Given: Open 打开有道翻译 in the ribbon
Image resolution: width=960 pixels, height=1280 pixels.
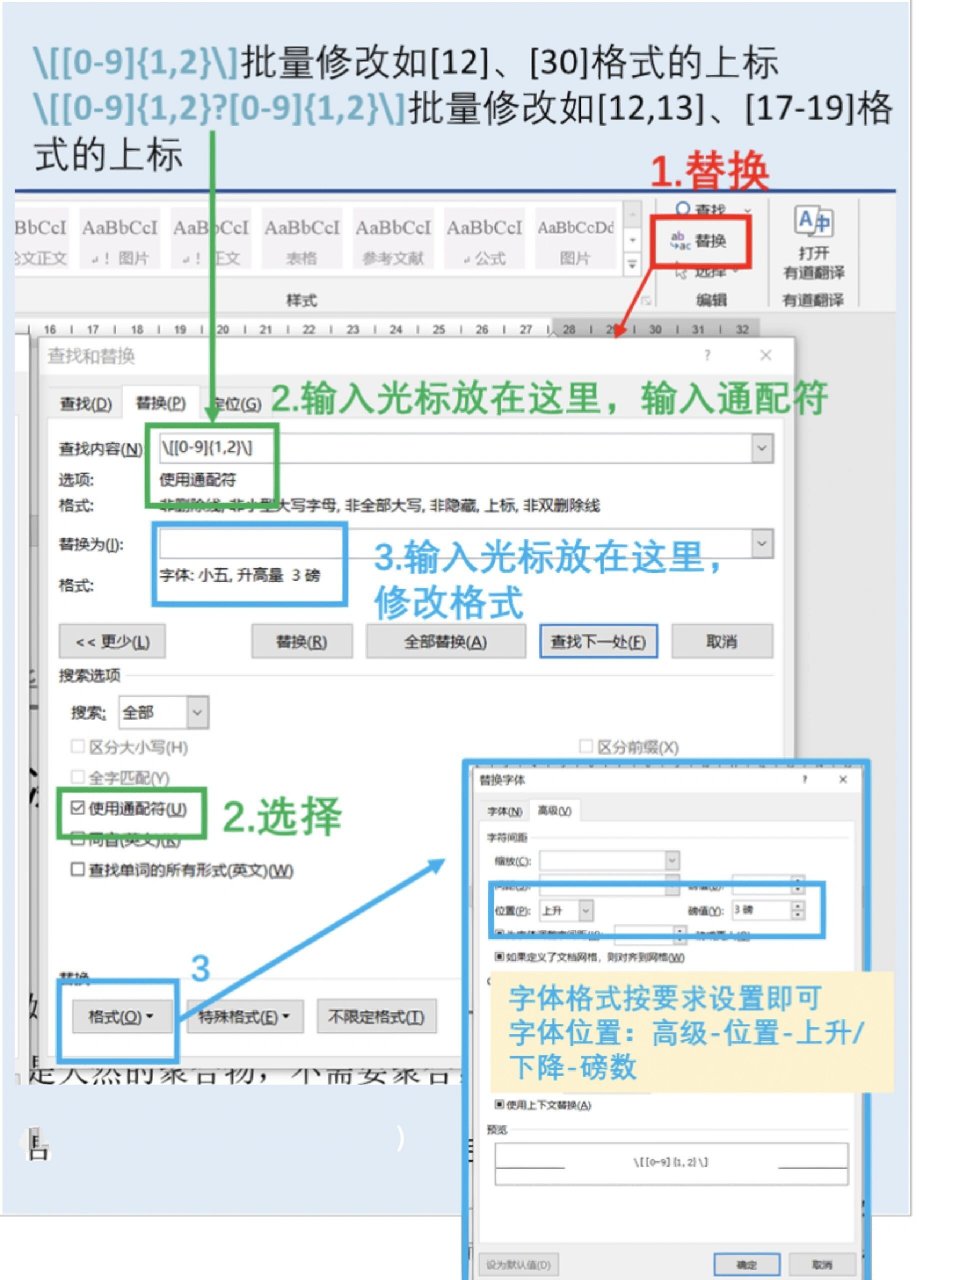Looking at the screenshot, I should 814,244.
